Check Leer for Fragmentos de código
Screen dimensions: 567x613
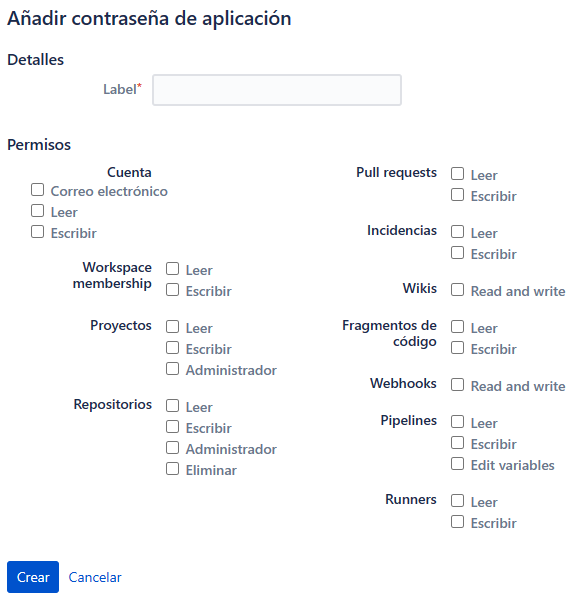pyautogui.click(x=458, y=327)
